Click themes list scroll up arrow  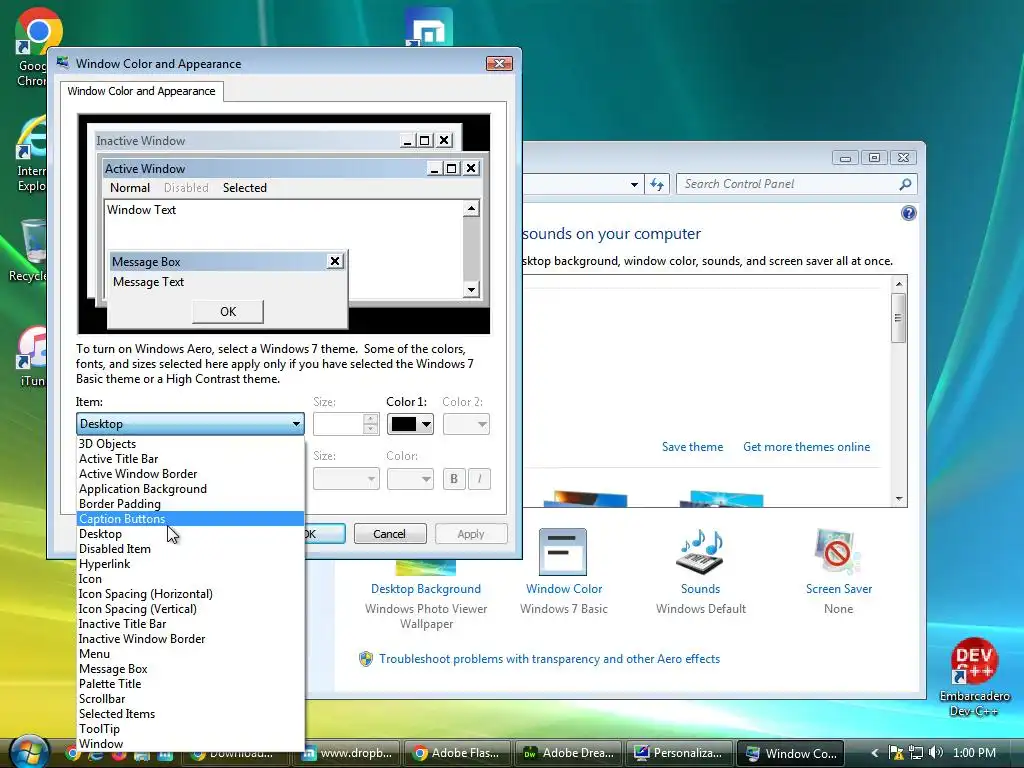point(899,284)
